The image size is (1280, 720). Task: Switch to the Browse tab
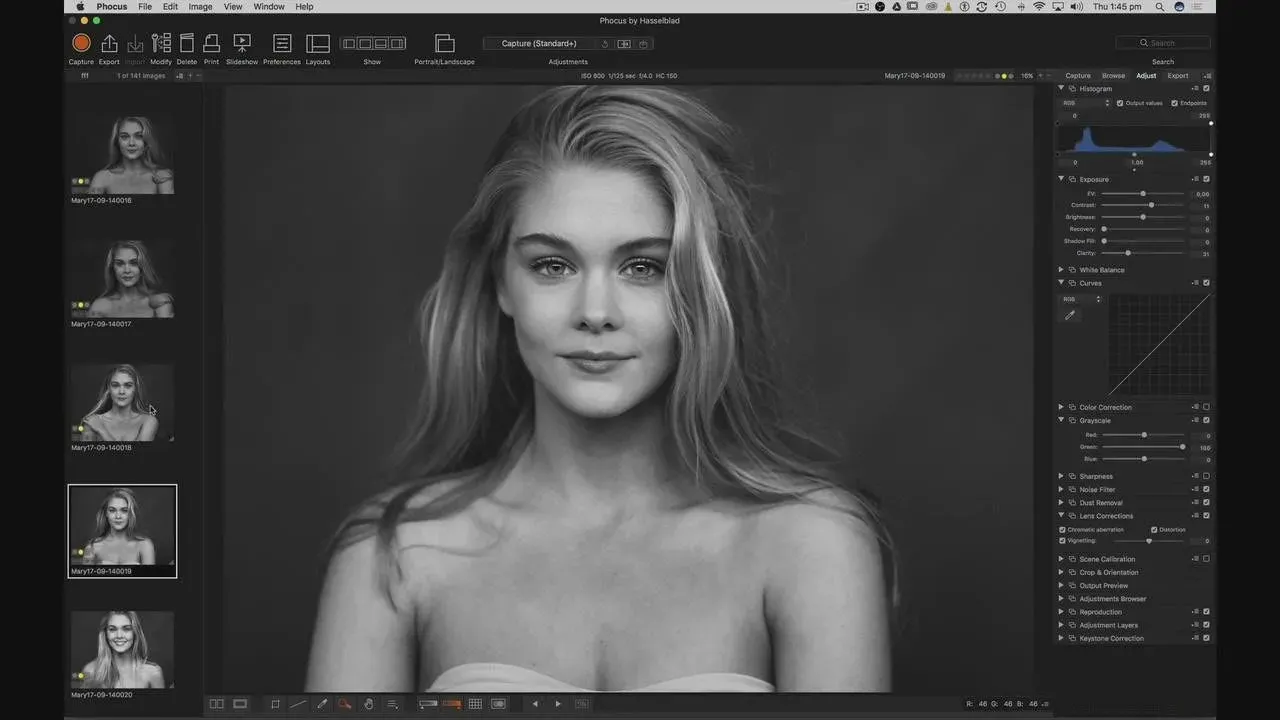click(x=1113, y=76)
